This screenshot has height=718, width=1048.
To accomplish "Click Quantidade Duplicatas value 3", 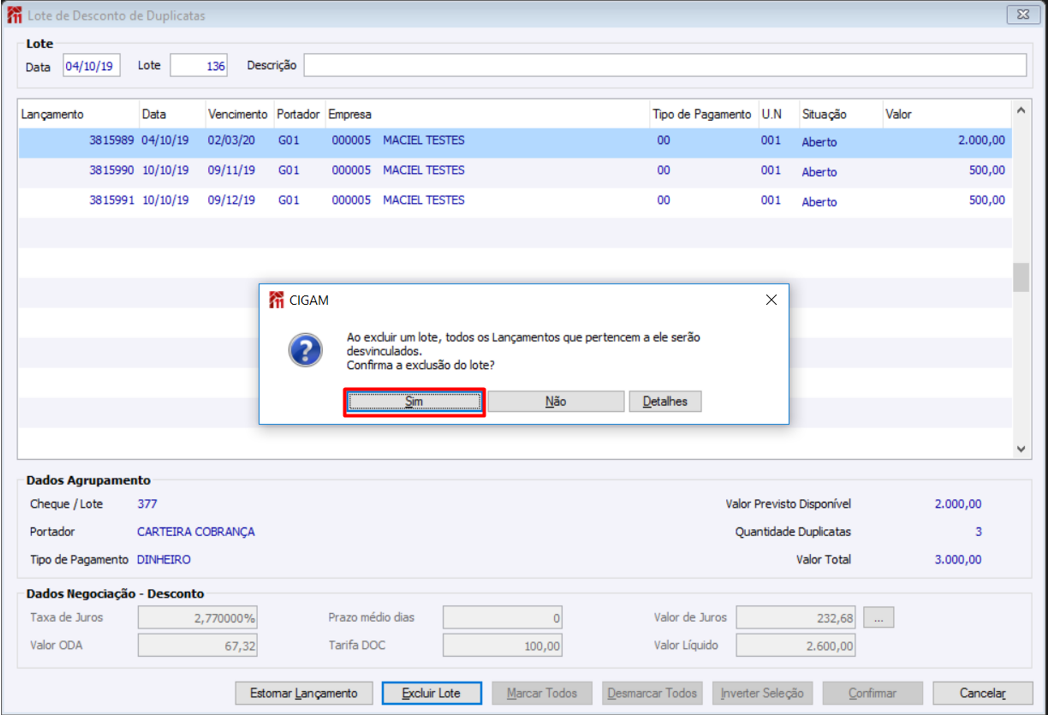I will click(x=978, y=532).
